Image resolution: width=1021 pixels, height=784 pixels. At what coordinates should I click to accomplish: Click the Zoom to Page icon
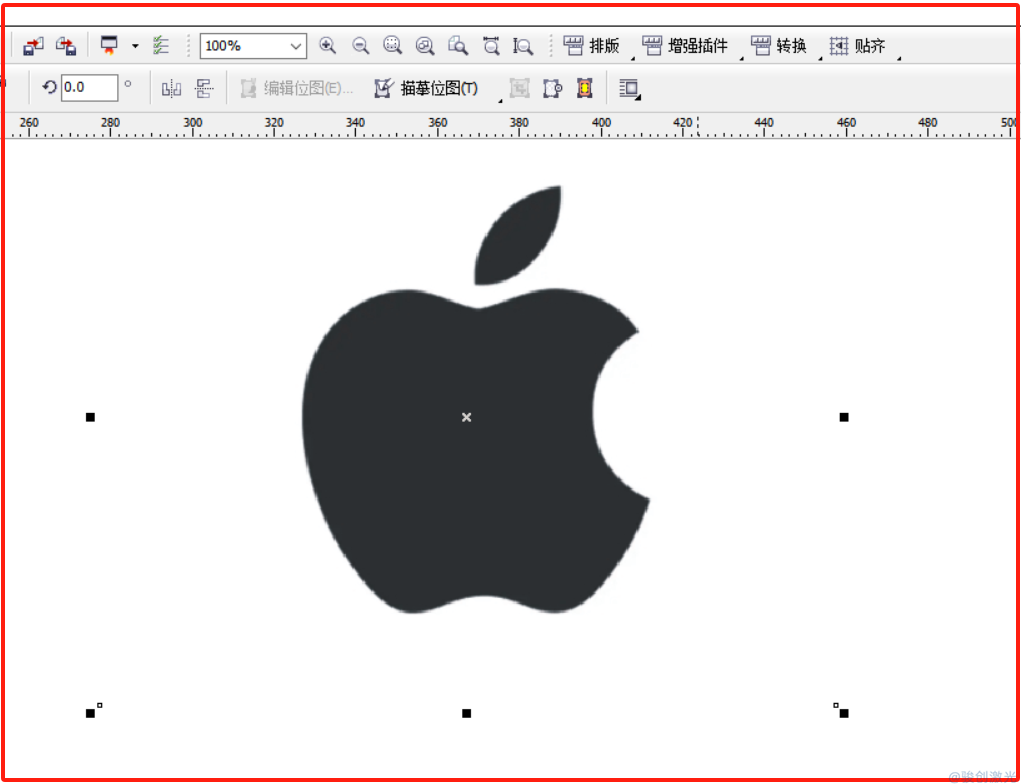pyautogui.click(x=458, y=46)
